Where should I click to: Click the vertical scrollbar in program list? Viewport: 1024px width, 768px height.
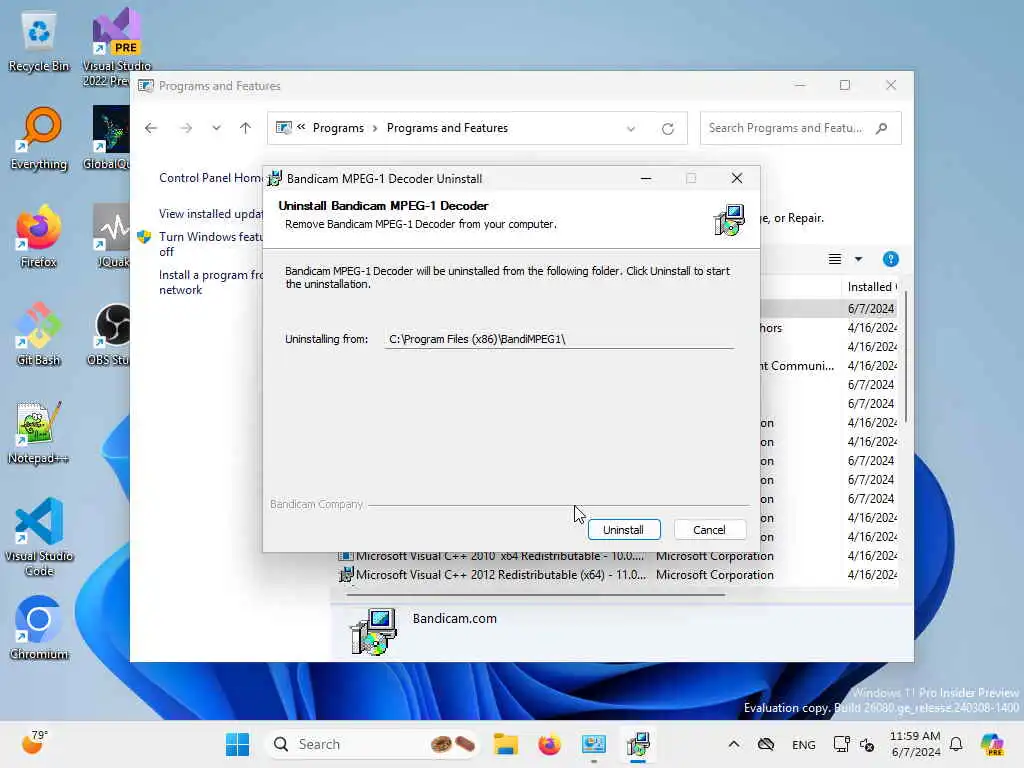point(906,357)
